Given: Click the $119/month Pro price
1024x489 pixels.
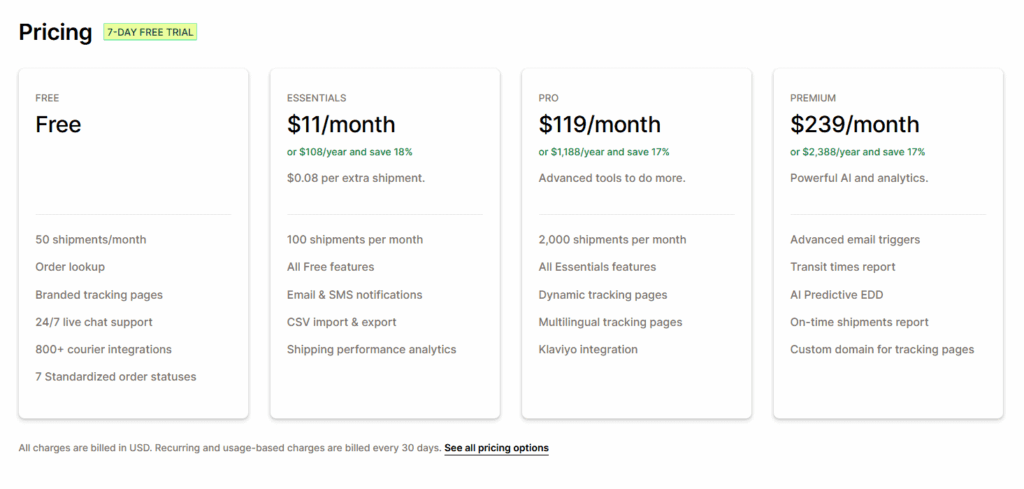Looking at the screenshot, I should pyautogui.click(x=600, y=124).
